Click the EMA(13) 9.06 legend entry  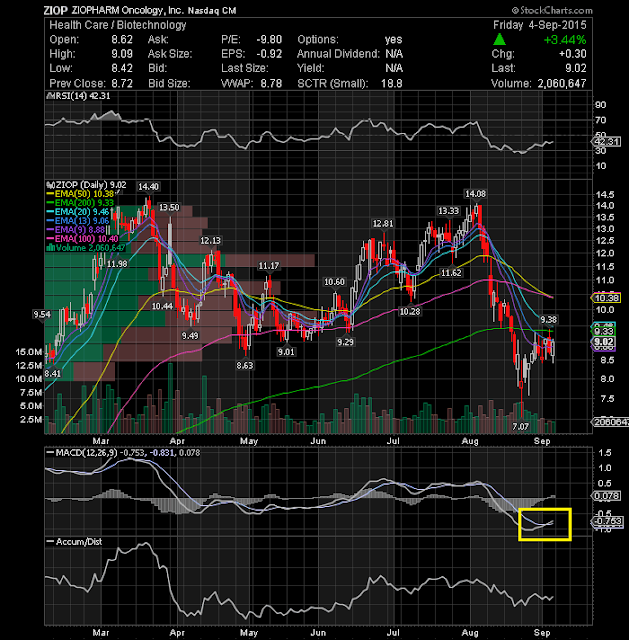coord(78,220)
